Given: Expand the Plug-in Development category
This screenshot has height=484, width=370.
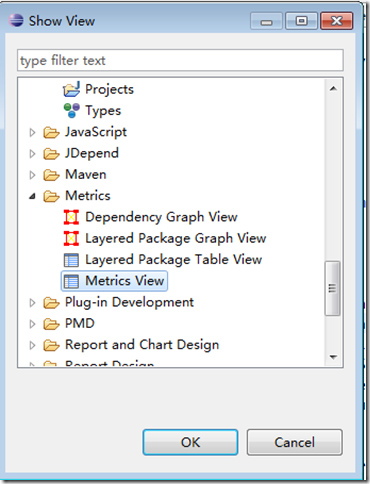Looking at the screenshot, I should pos(32,303).
